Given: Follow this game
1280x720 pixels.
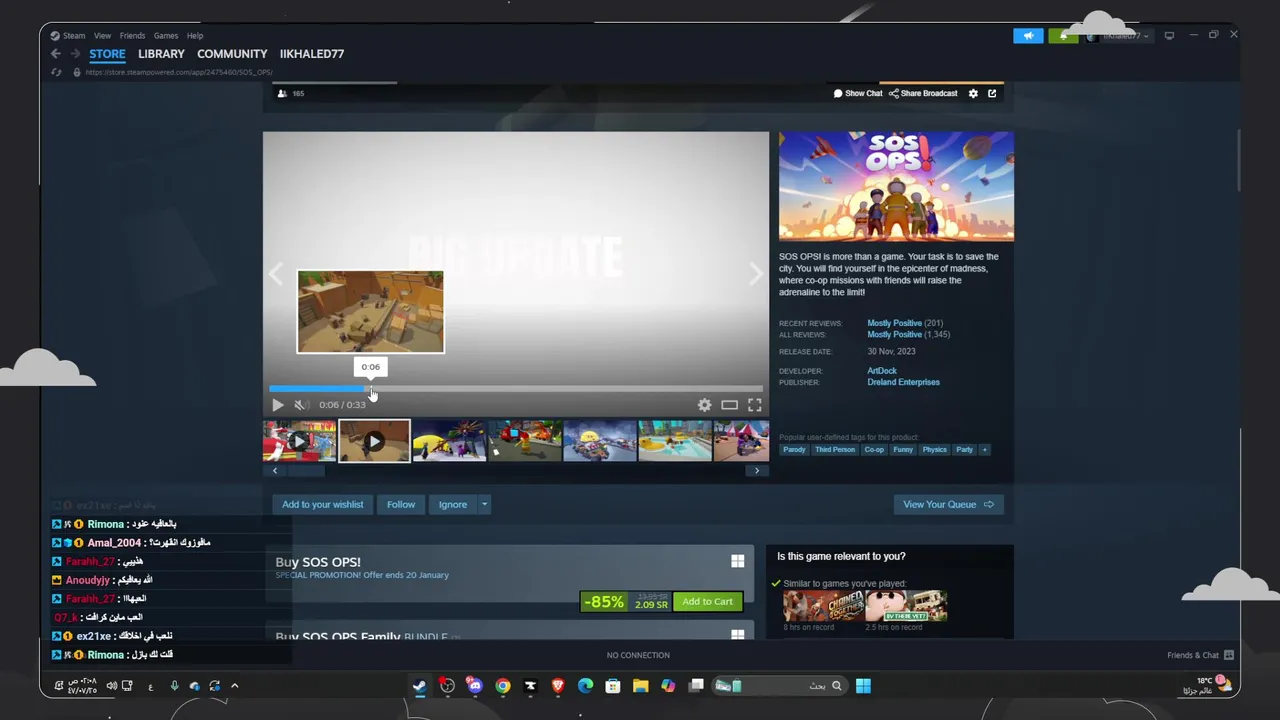Looking at the screenshot, I should click(401, 505).
